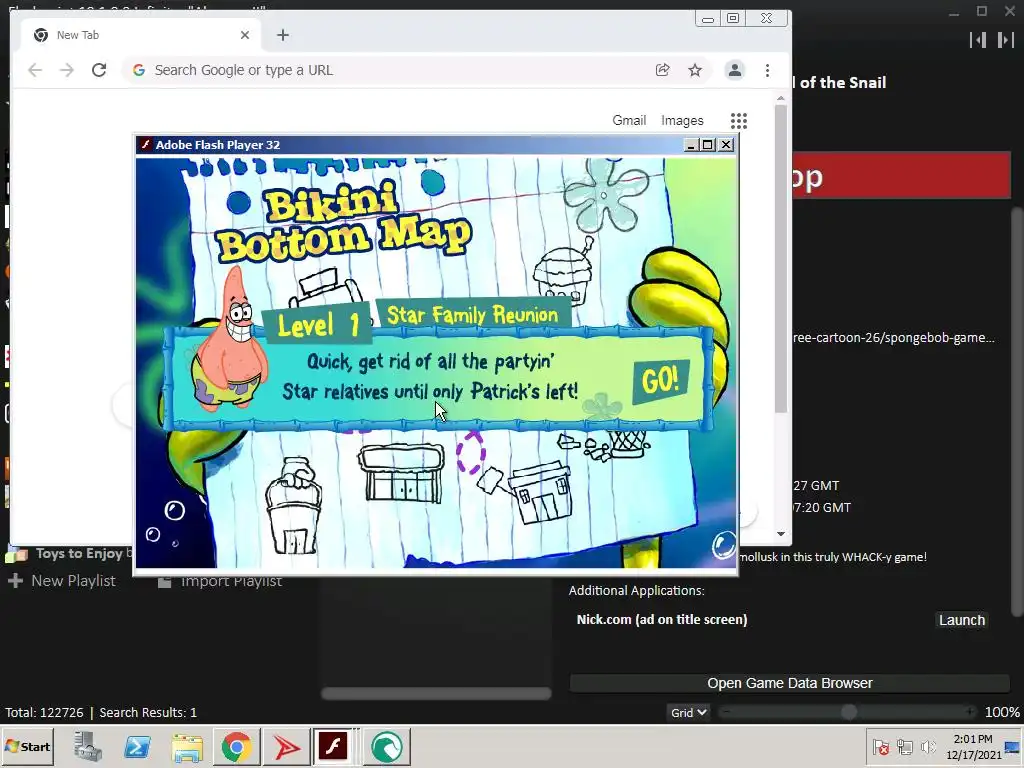Viewport: 1024px width, 768px height.
Task: Open the Grid layout dropdown
Action: [x=688, y=712]
